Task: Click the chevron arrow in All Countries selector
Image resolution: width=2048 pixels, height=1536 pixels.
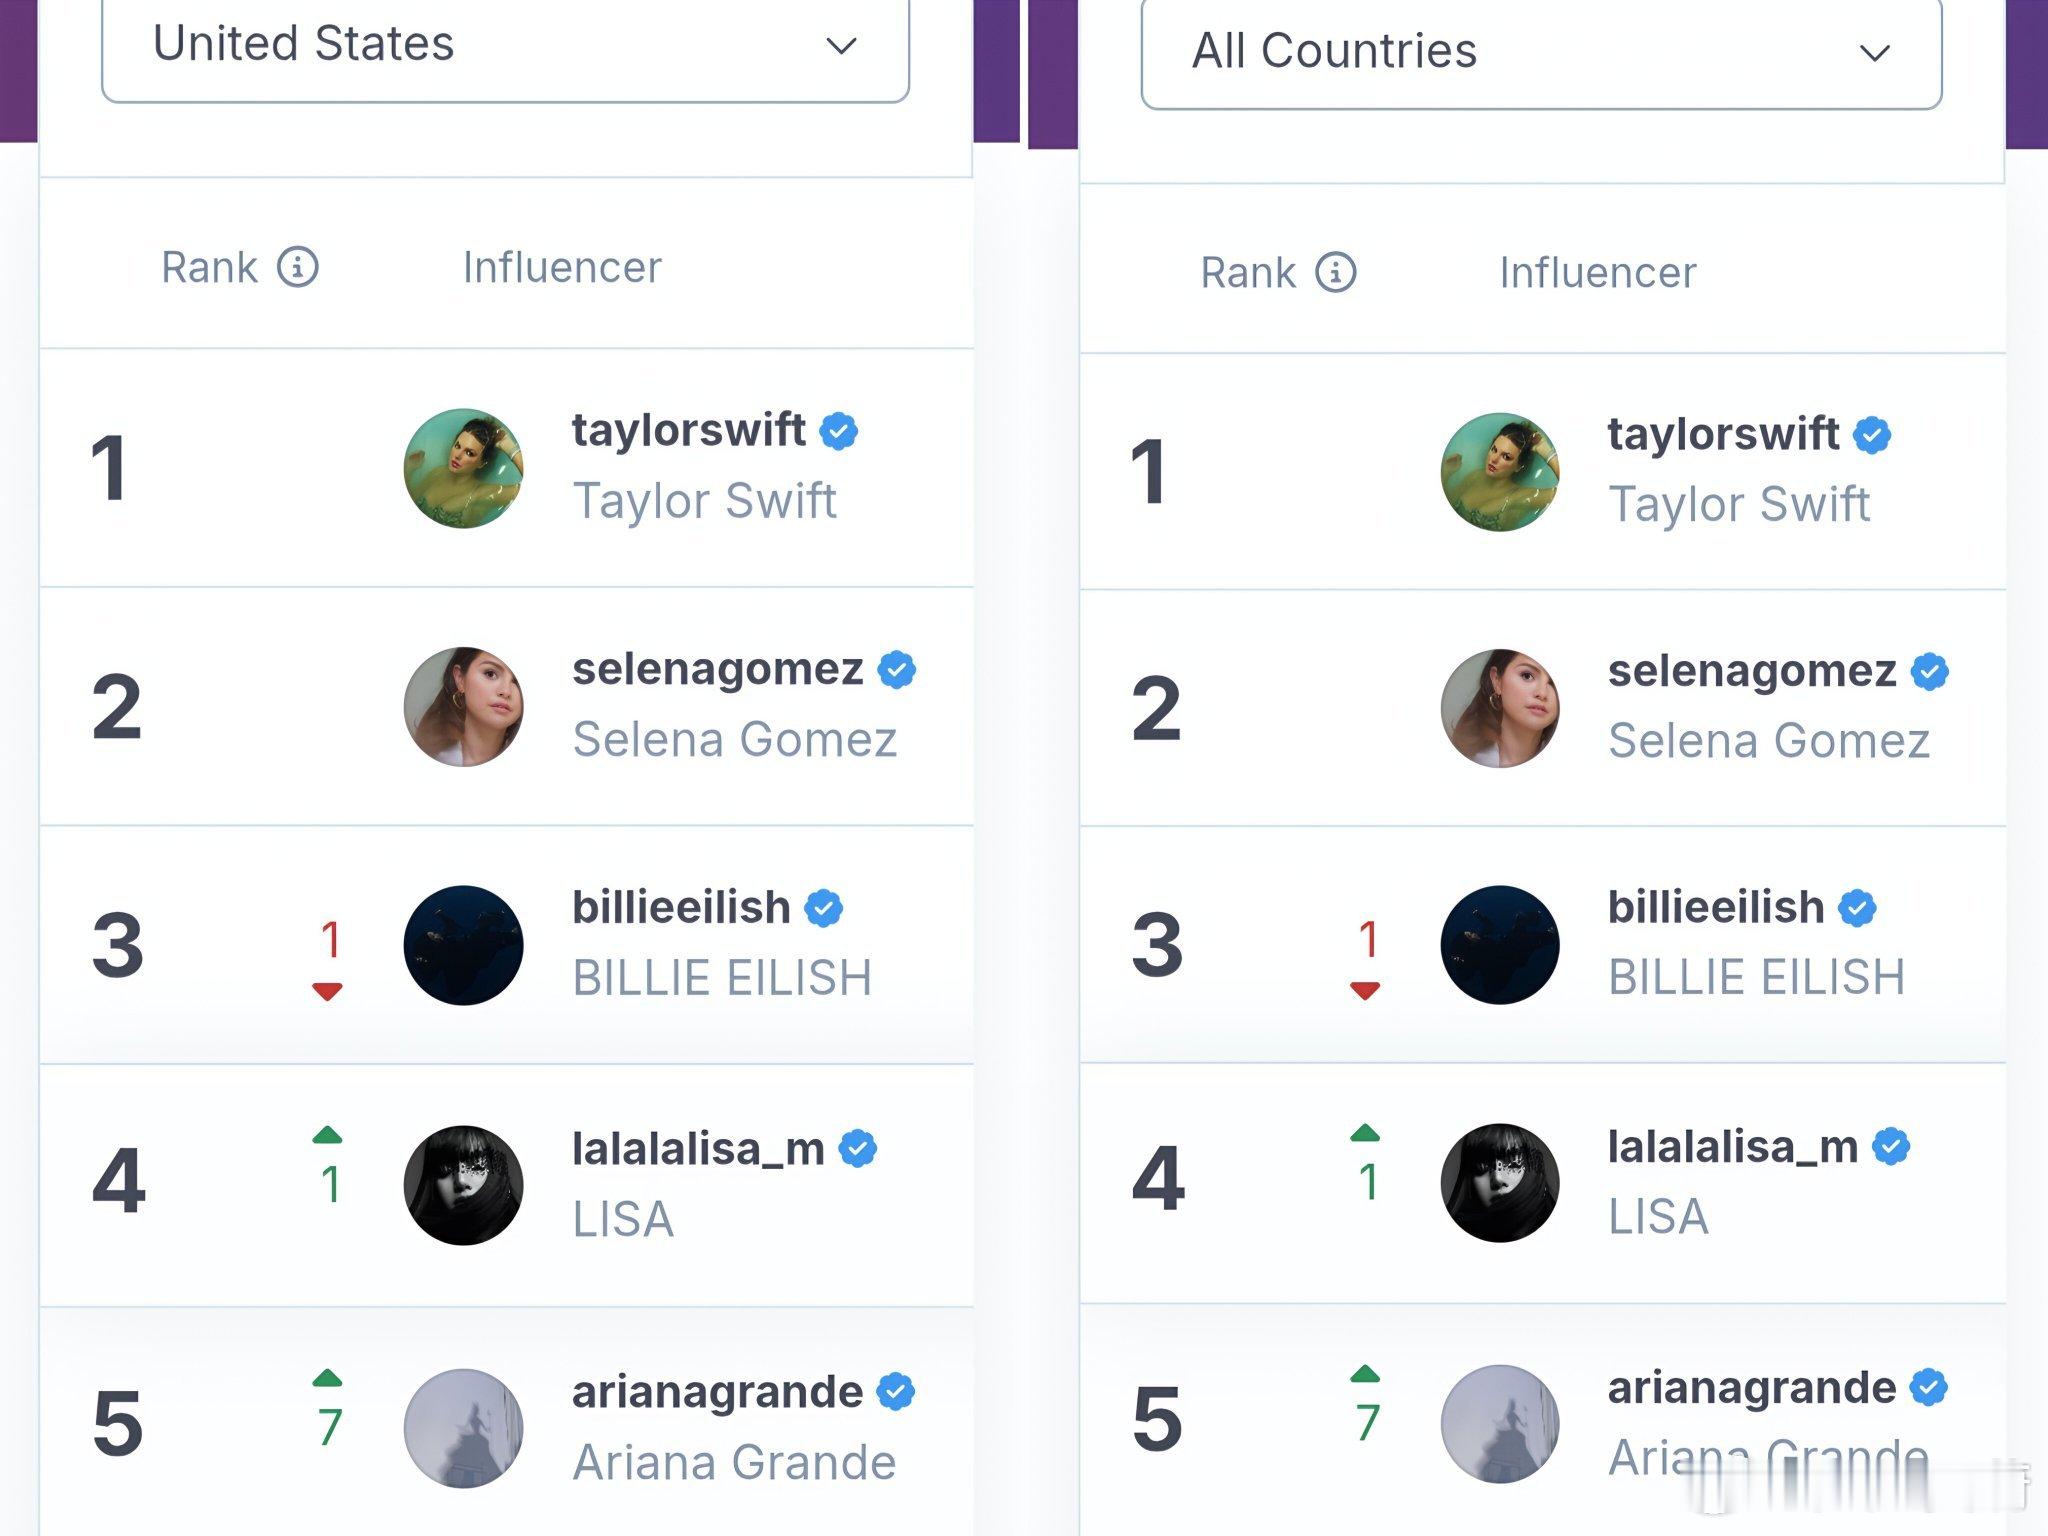Action: (1874, 53)
